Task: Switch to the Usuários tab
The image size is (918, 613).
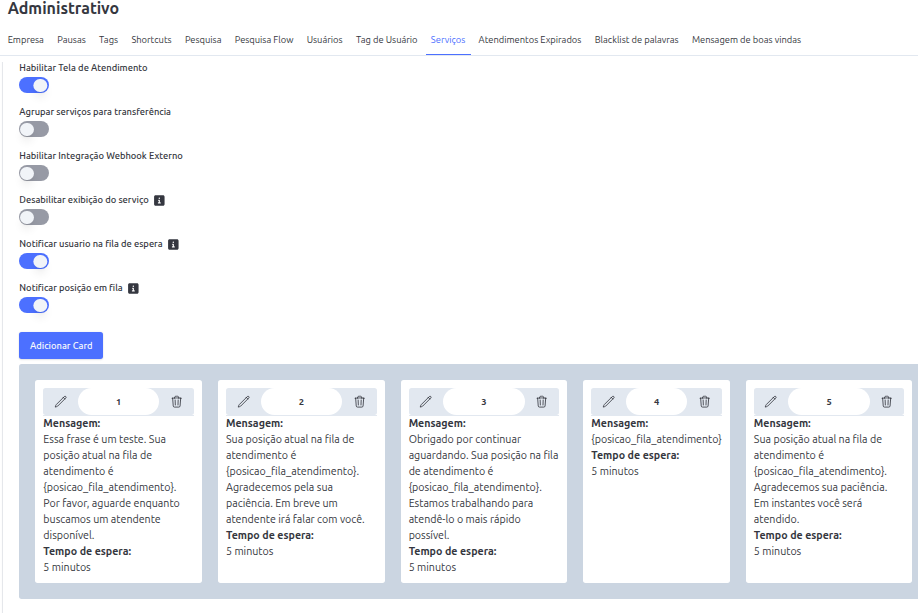Action: click(x=324, y=40)
